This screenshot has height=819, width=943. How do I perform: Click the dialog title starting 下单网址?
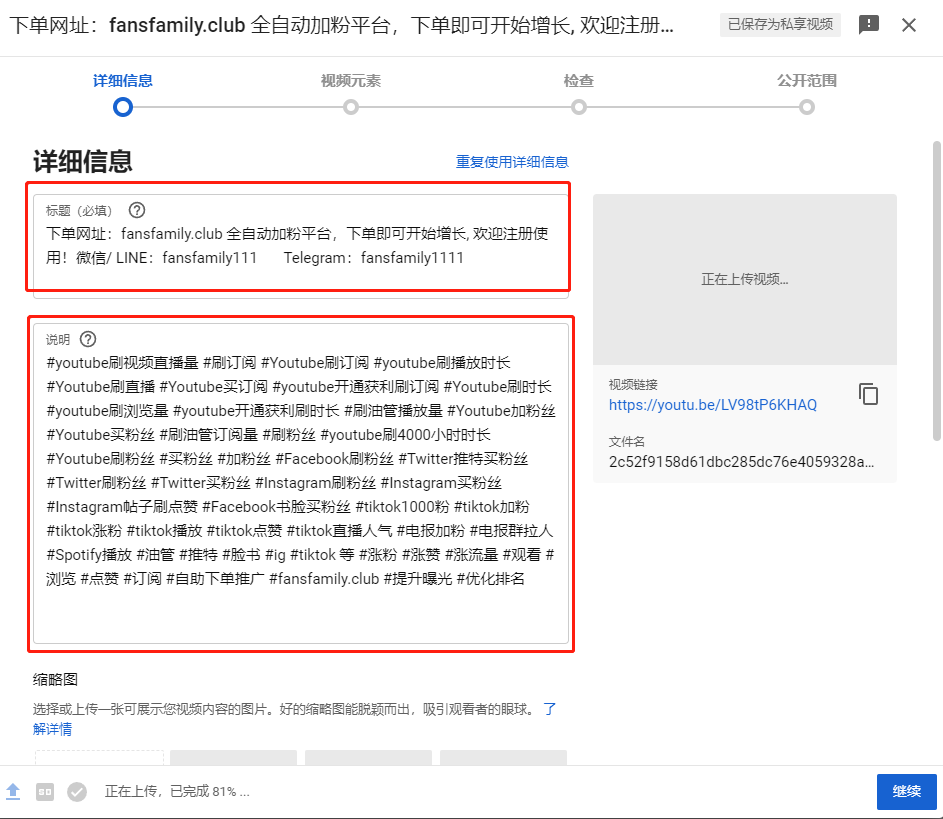(341, 25)
